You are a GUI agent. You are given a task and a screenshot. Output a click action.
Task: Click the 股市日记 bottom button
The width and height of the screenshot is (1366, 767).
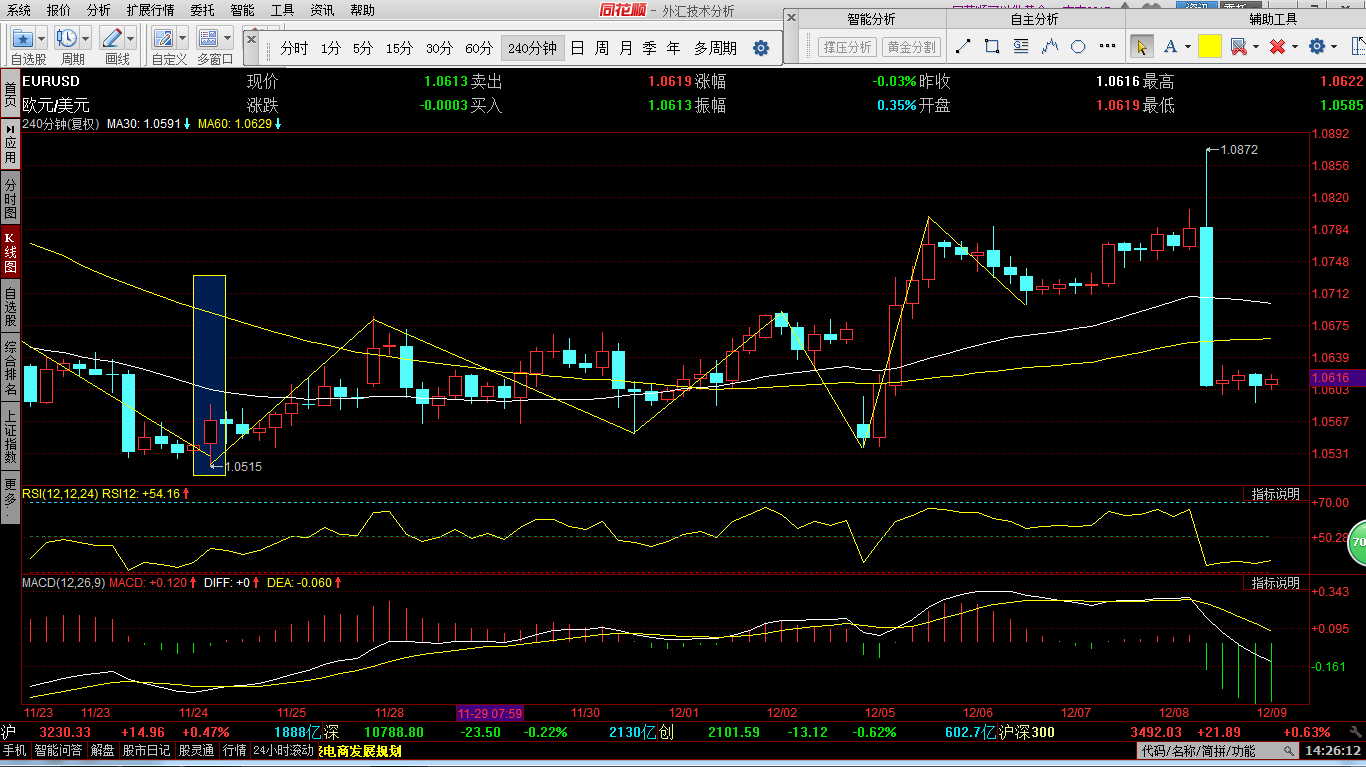click(147, 750)
